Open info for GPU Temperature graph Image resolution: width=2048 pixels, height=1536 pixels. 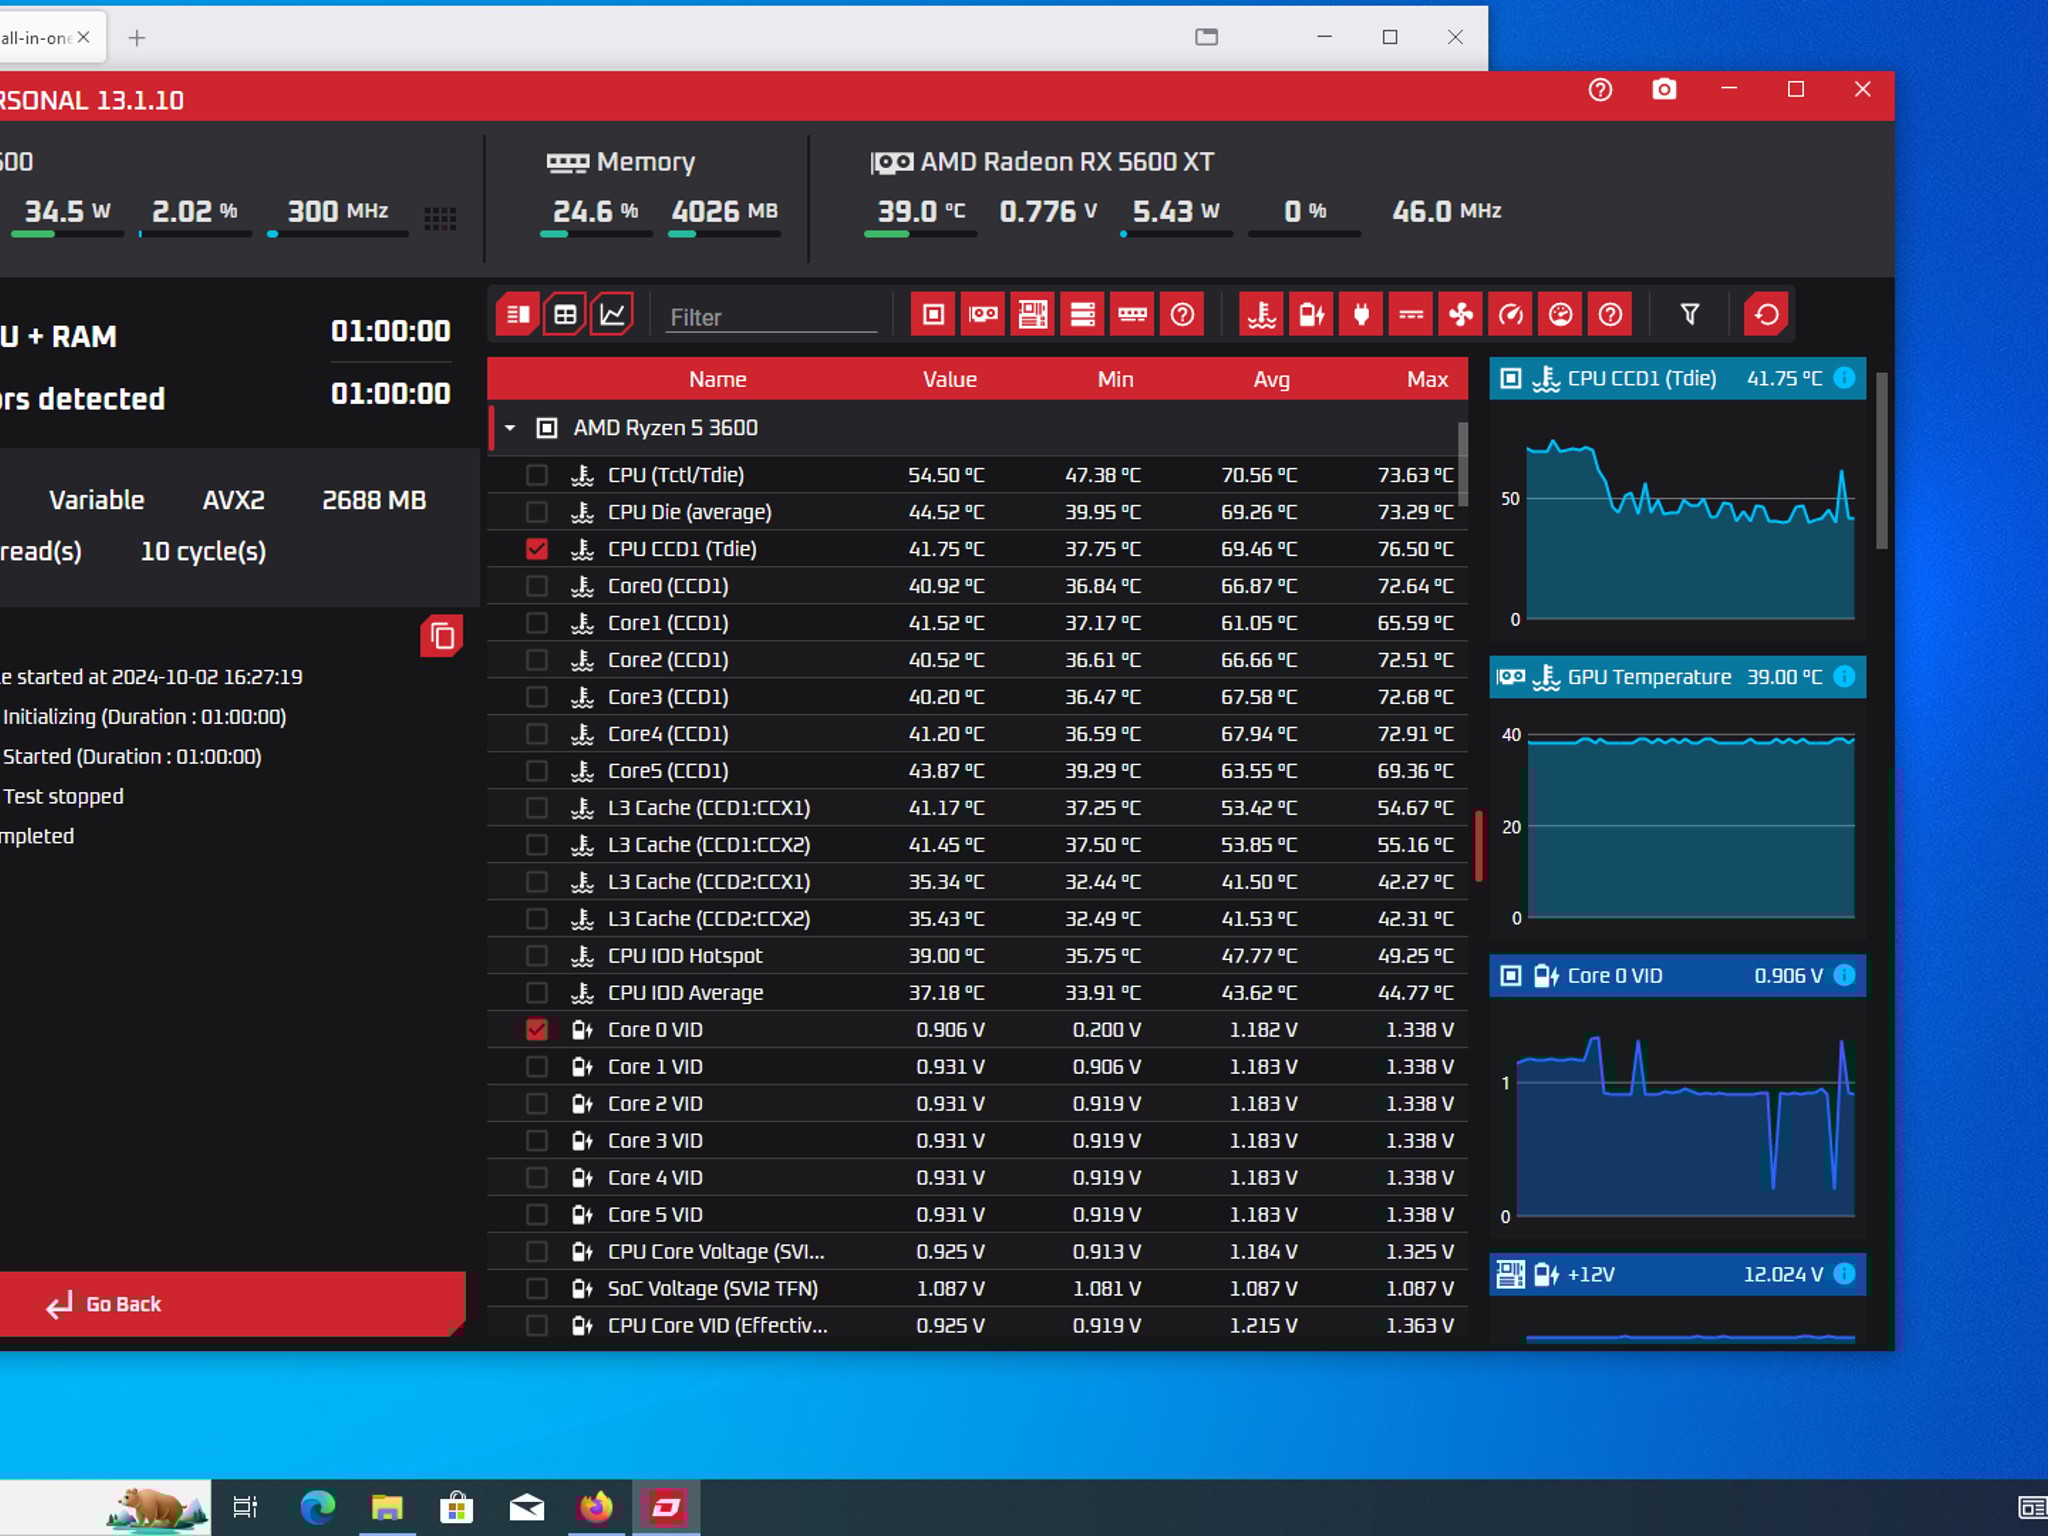1845,677
